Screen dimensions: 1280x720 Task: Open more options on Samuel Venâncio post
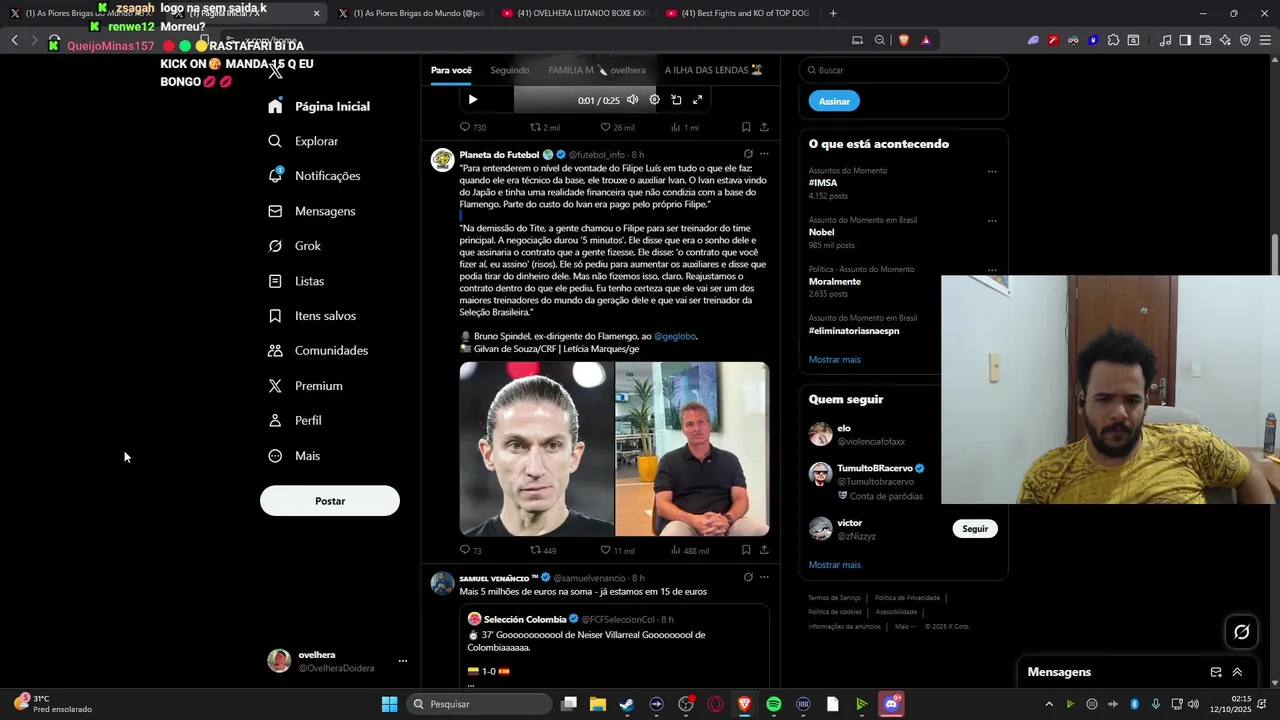pyautogui.click(x=764, y=577)
